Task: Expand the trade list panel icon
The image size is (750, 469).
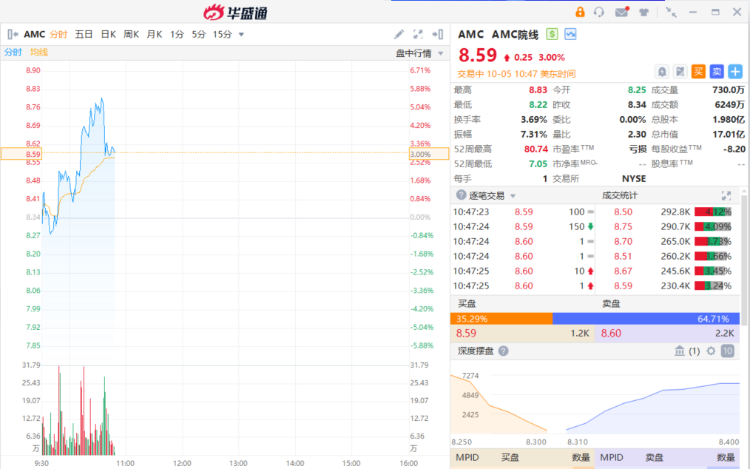Action: pos(726,196)
